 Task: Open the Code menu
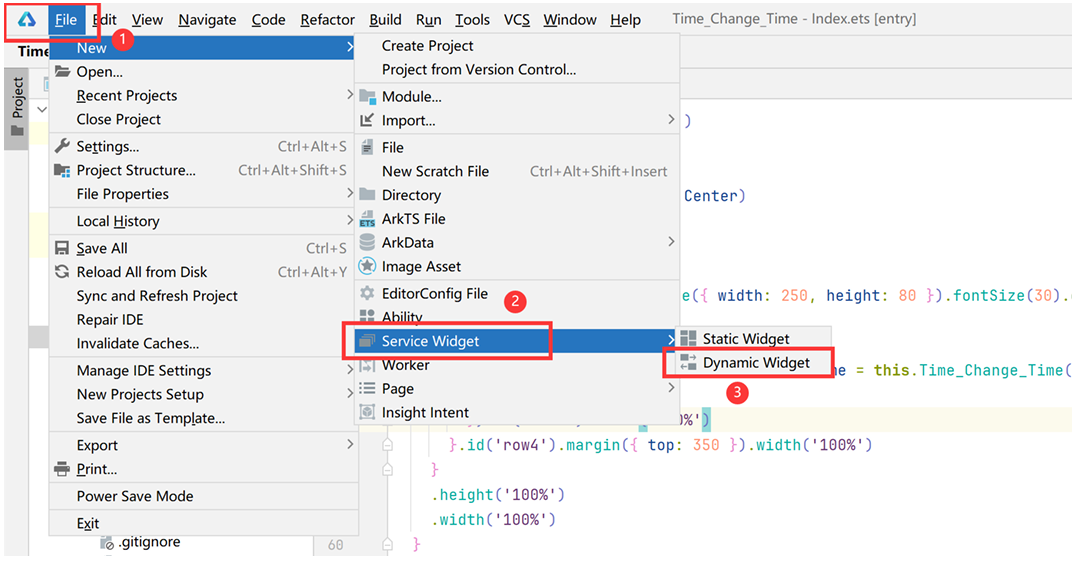coord(269,20)
